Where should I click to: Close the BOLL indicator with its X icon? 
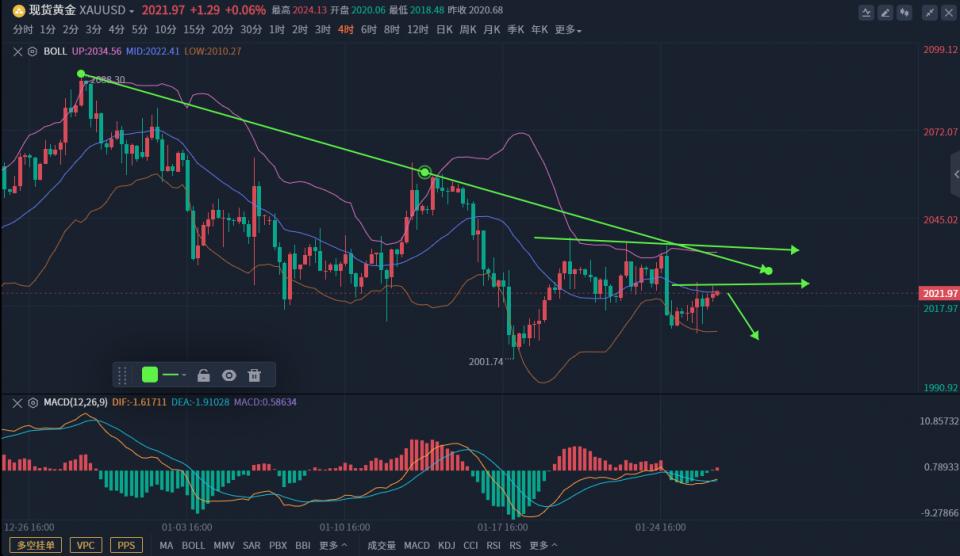pos(16,50)
